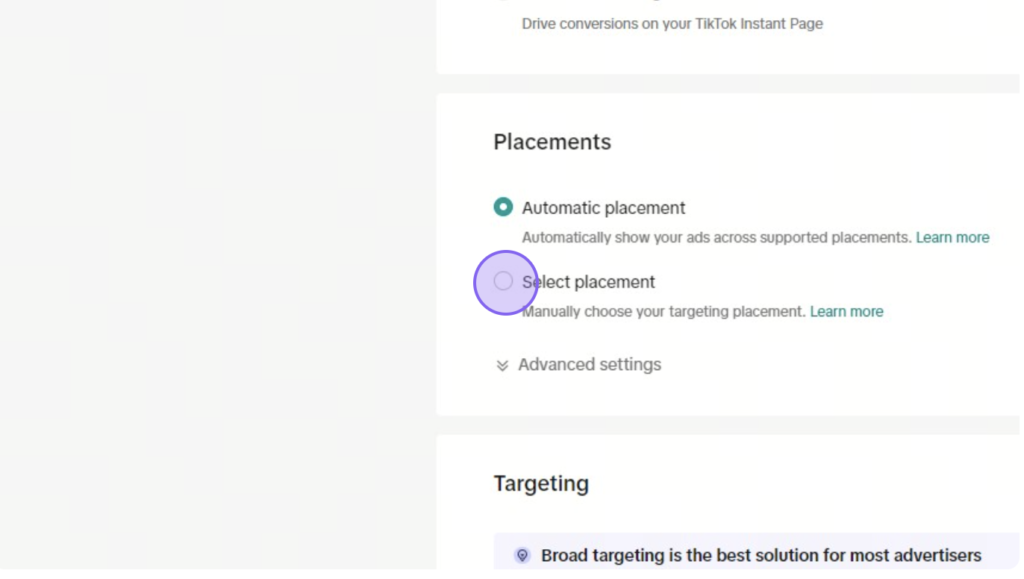Click the double-chevron icon beside Advanced settings

[502, 366]
